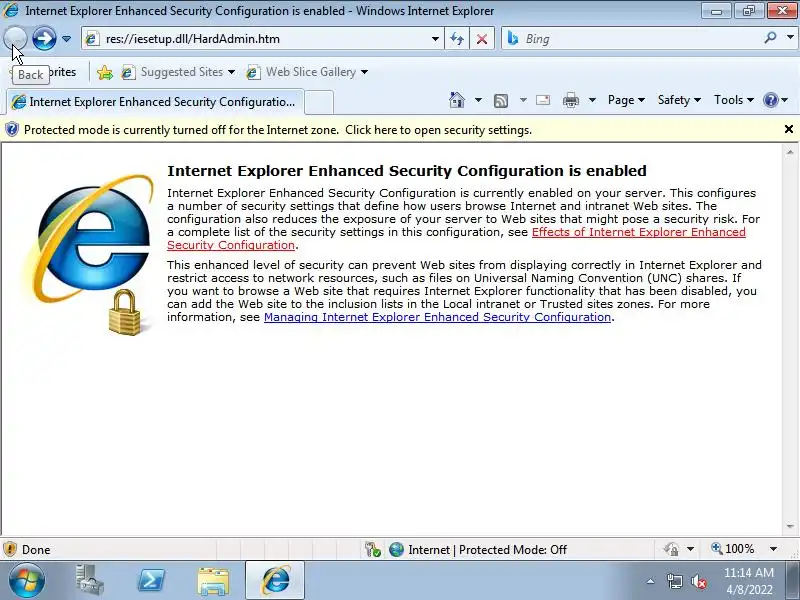Image resolution: width=800 pixels, height=600 pixels.
Task: Click the network status tray icon
Action: [674, 581]
